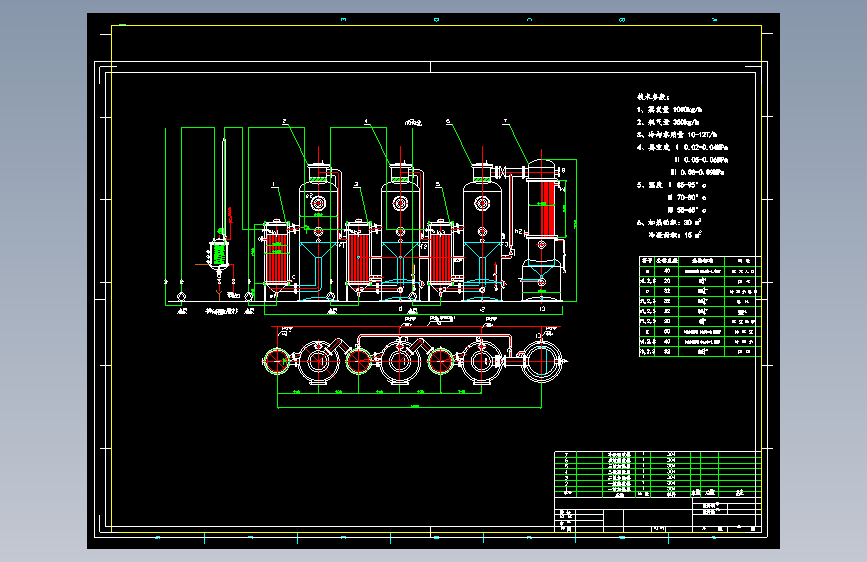Click the parts list table above title block

point(657,474)
